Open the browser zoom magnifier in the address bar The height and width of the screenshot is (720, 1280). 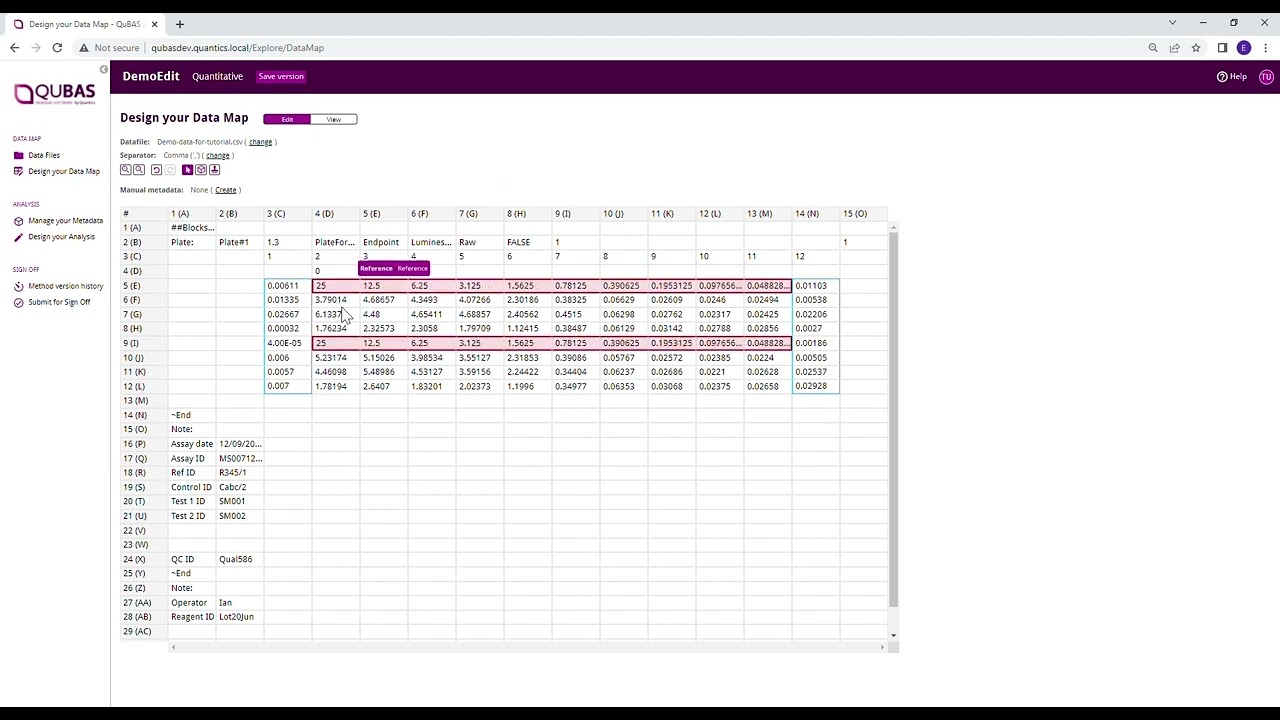tap(1153, 48)
